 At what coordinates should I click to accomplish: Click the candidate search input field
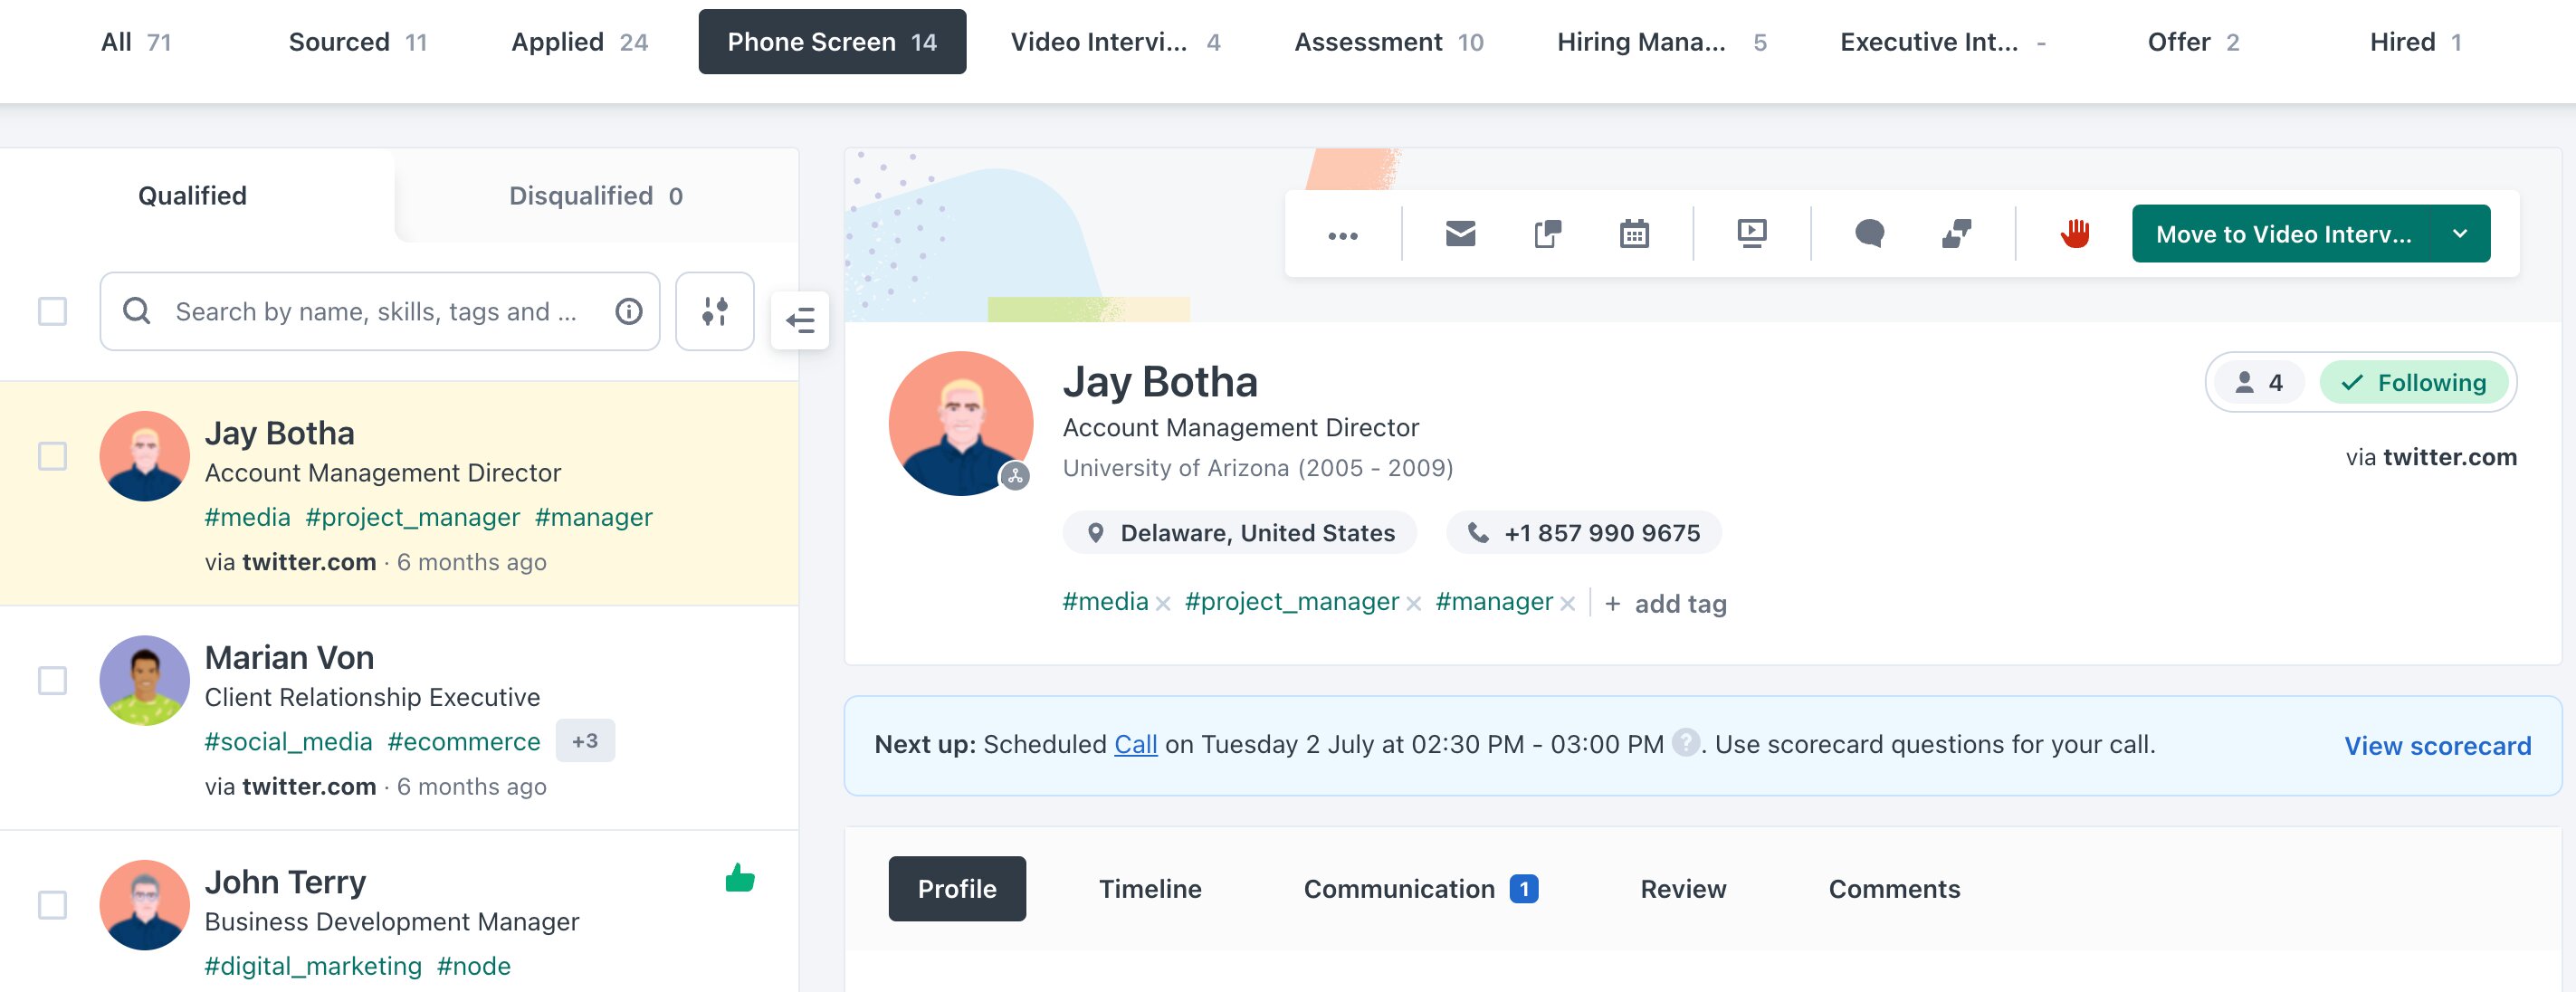click(x=380, y=312)
